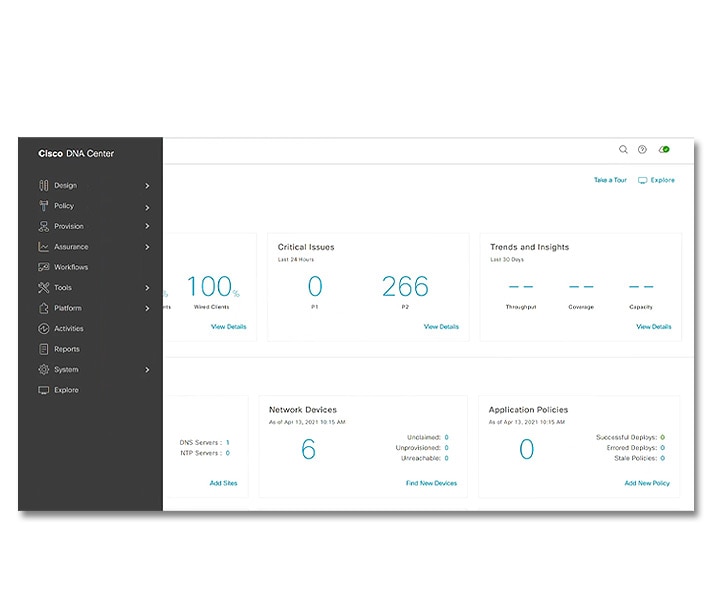This screenshot has height=600, width=720.
Task: Click the Design icon in the sidebar
Action: coord(44,185)
